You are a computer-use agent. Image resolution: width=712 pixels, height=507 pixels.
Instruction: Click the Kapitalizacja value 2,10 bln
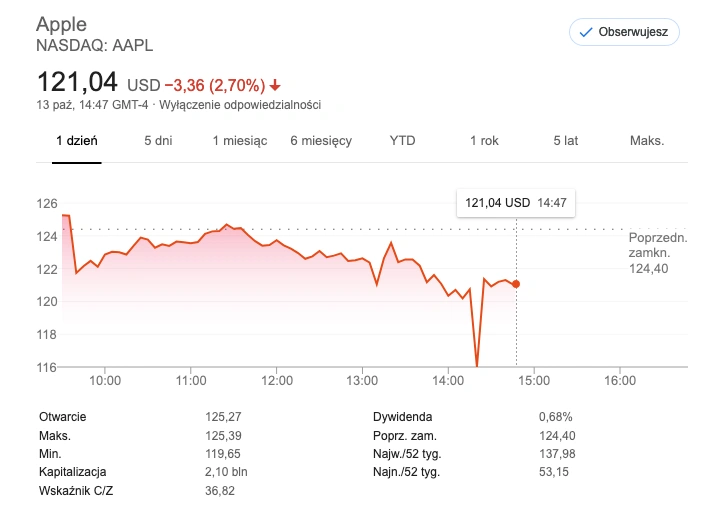tap(226, 472)
